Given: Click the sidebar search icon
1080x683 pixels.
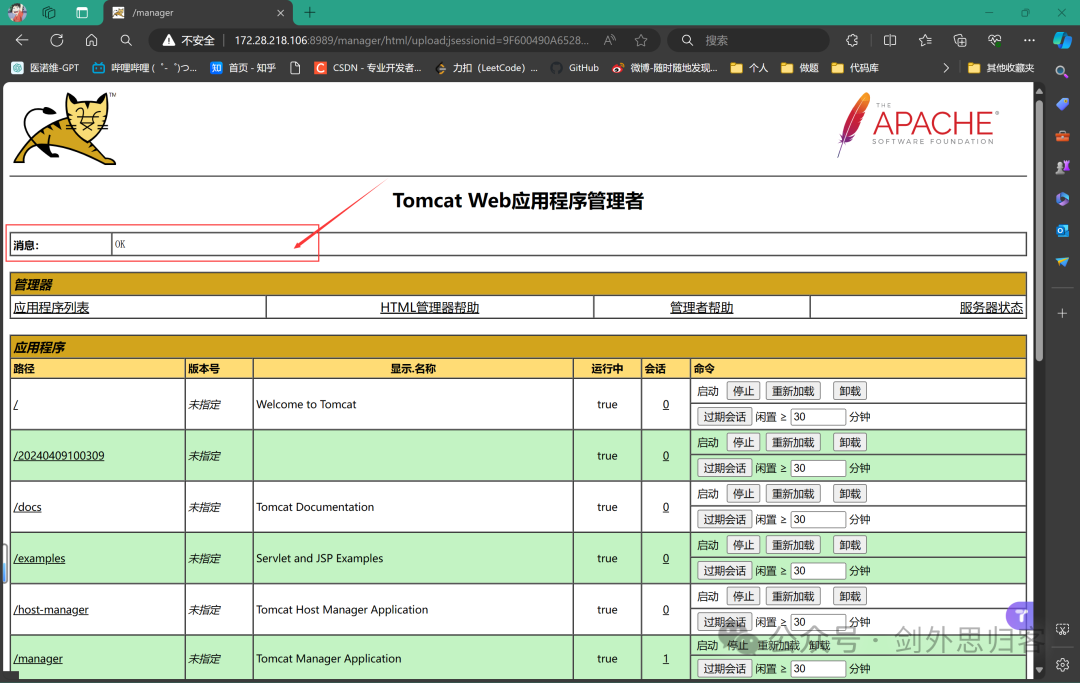Looking at the screenshot, I should click(1062, 71).
